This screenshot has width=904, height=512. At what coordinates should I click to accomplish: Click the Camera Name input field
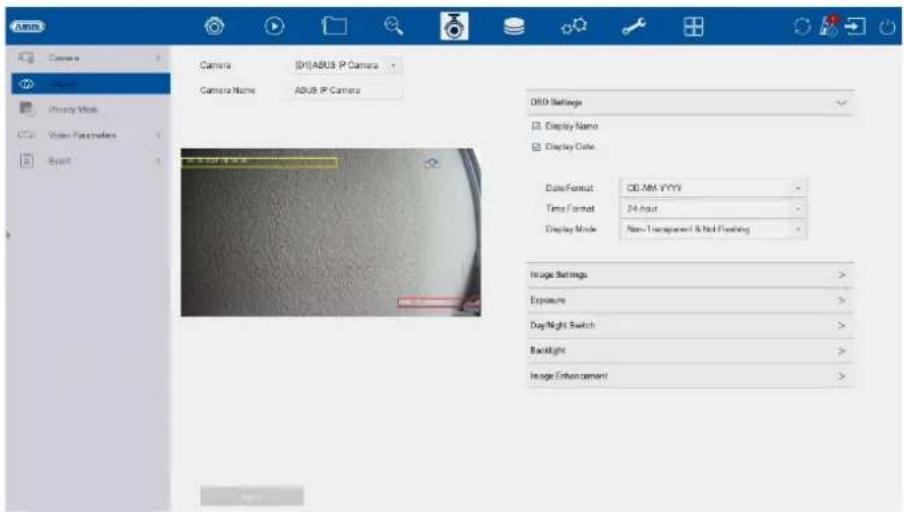pyautogui.click(x=345, y=91)
